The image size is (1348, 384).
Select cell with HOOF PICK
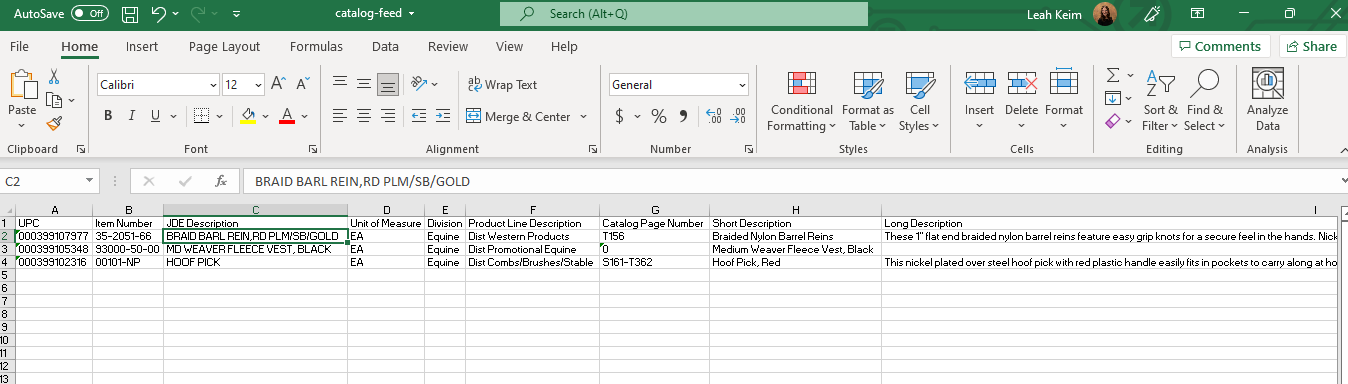[256, 262]
